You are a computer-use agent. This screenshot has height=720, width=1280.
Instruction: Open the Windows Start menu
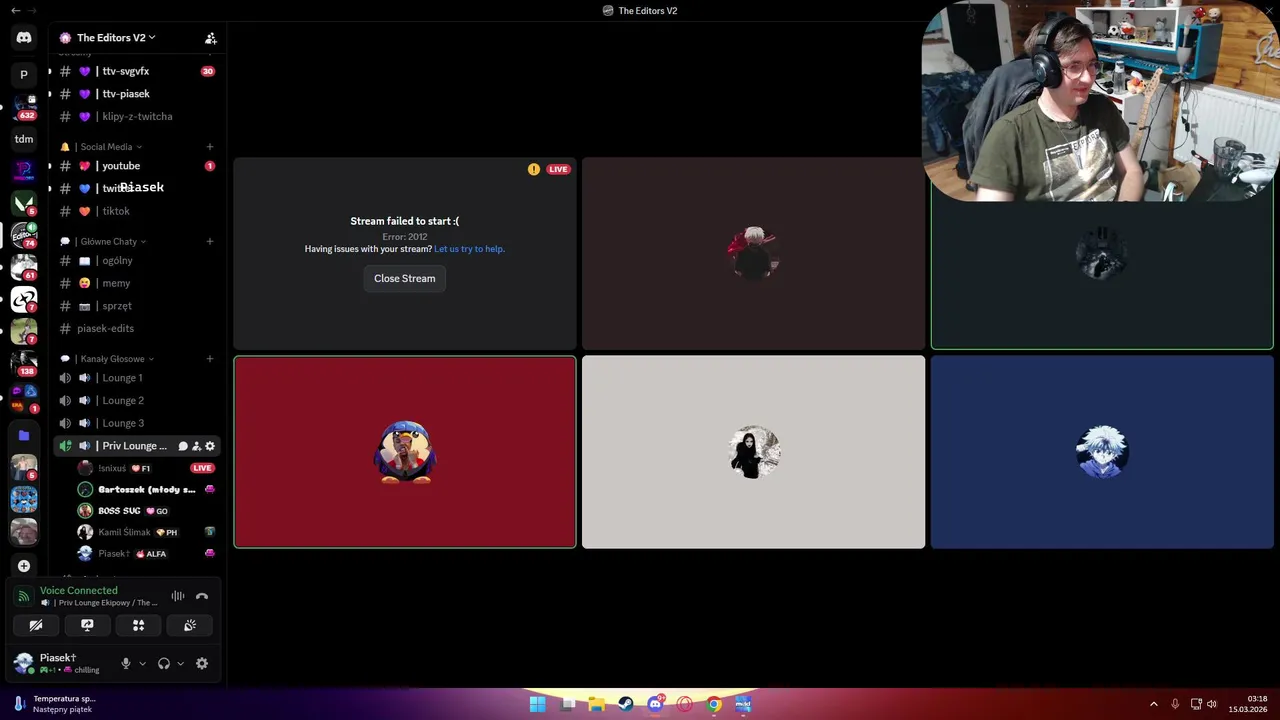click(x=537, y=704)
